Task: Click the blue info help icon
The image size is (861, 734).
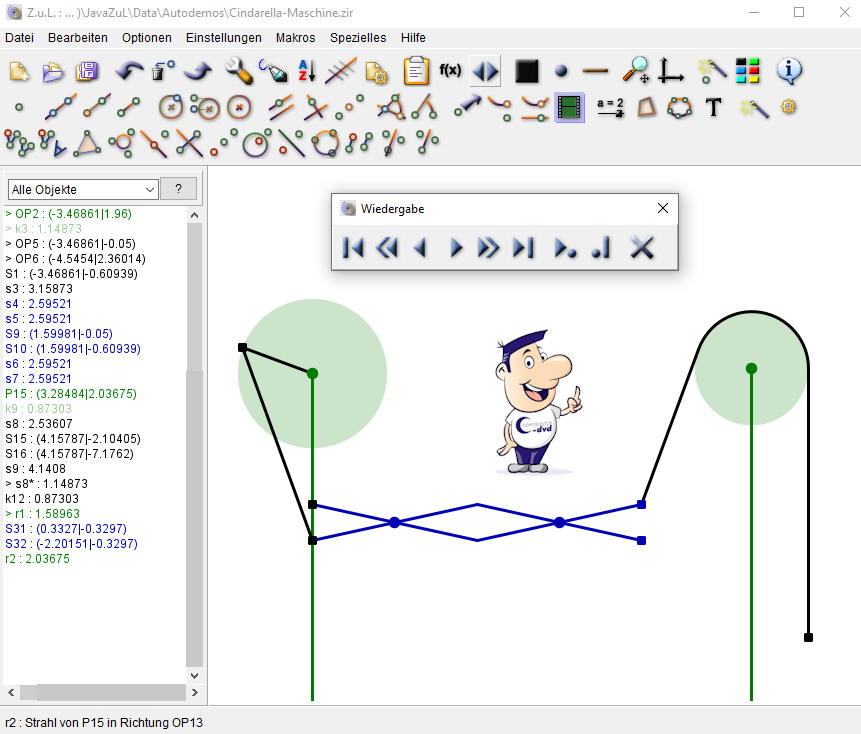Action: [789, 71]
